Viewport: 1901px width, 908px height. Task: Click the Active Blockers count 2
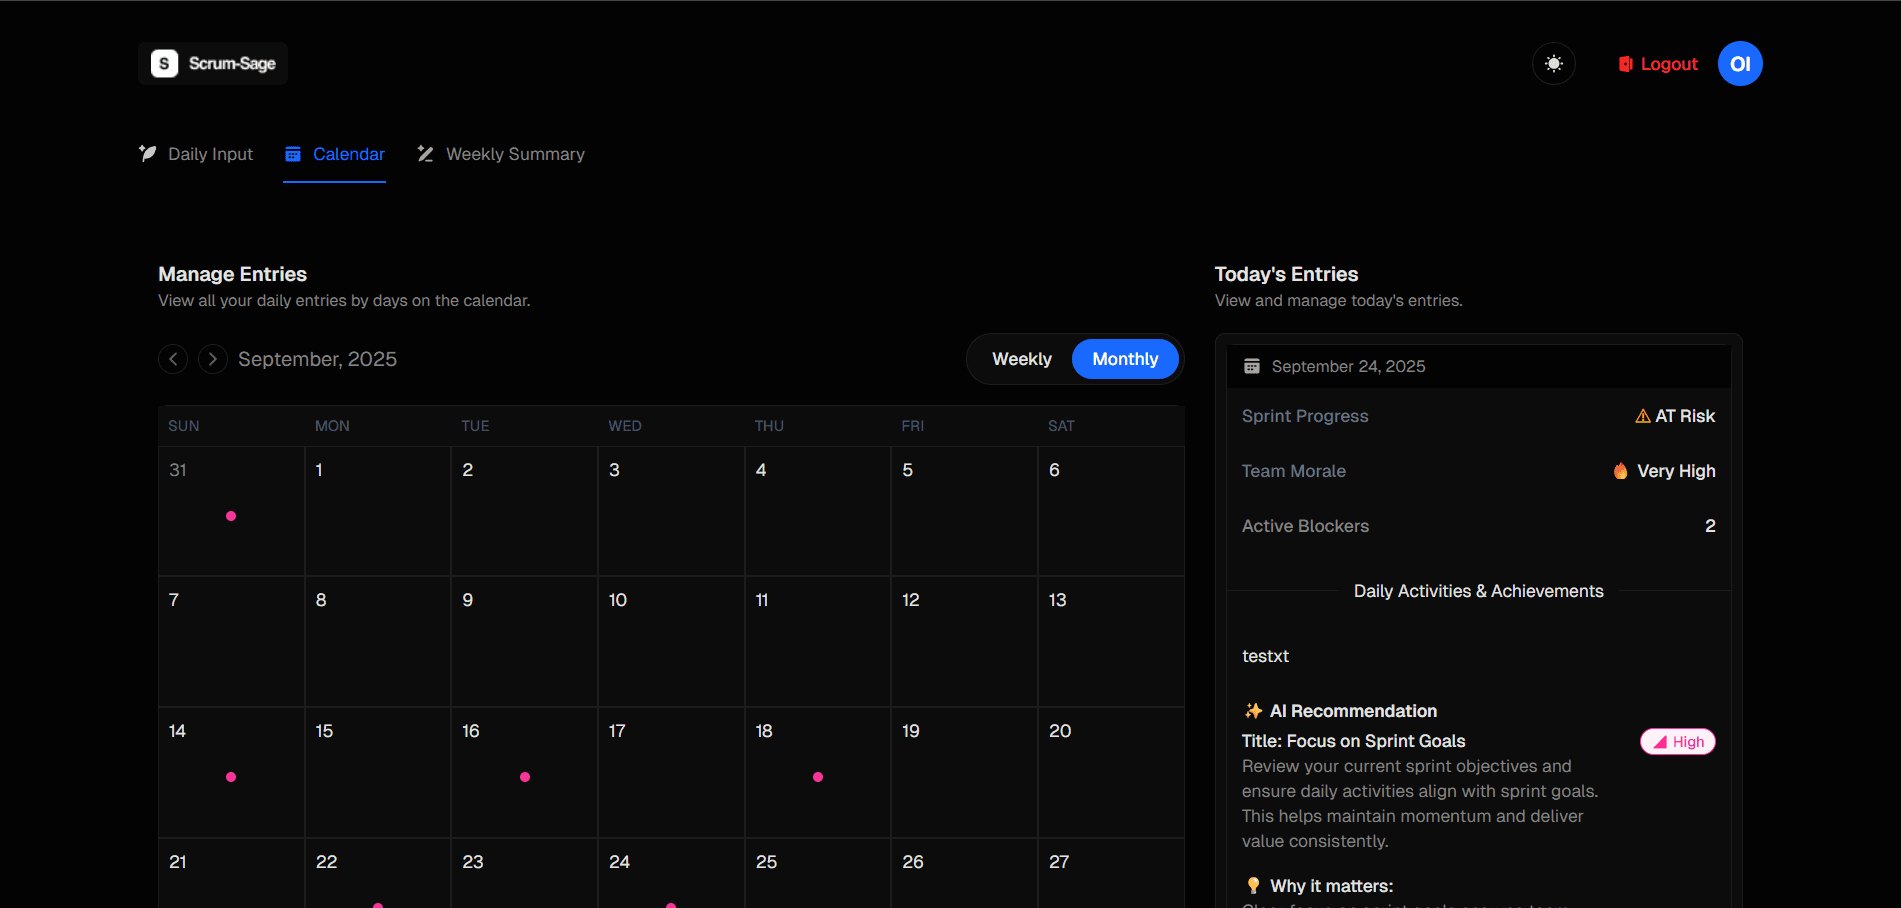[1710, 526]
